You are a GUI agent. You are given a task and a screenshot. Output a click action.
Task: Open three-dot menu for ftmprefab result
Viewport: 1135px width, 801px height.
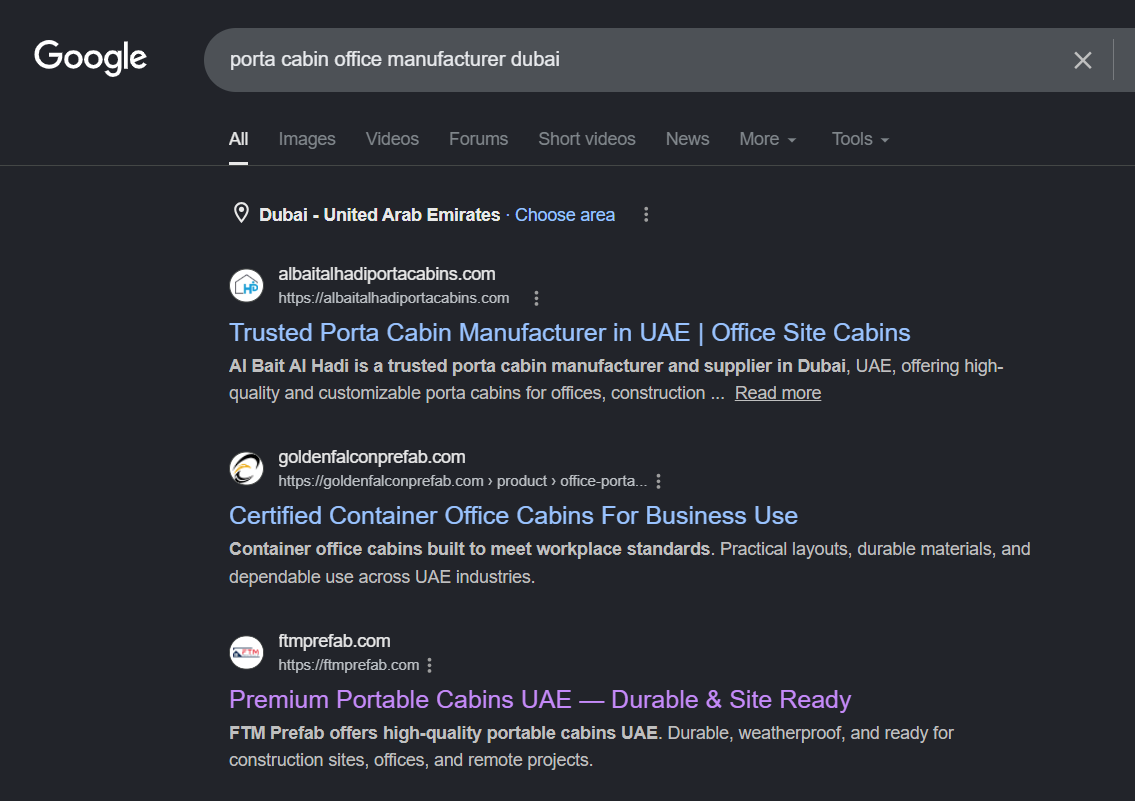click(x=429, y=665)
